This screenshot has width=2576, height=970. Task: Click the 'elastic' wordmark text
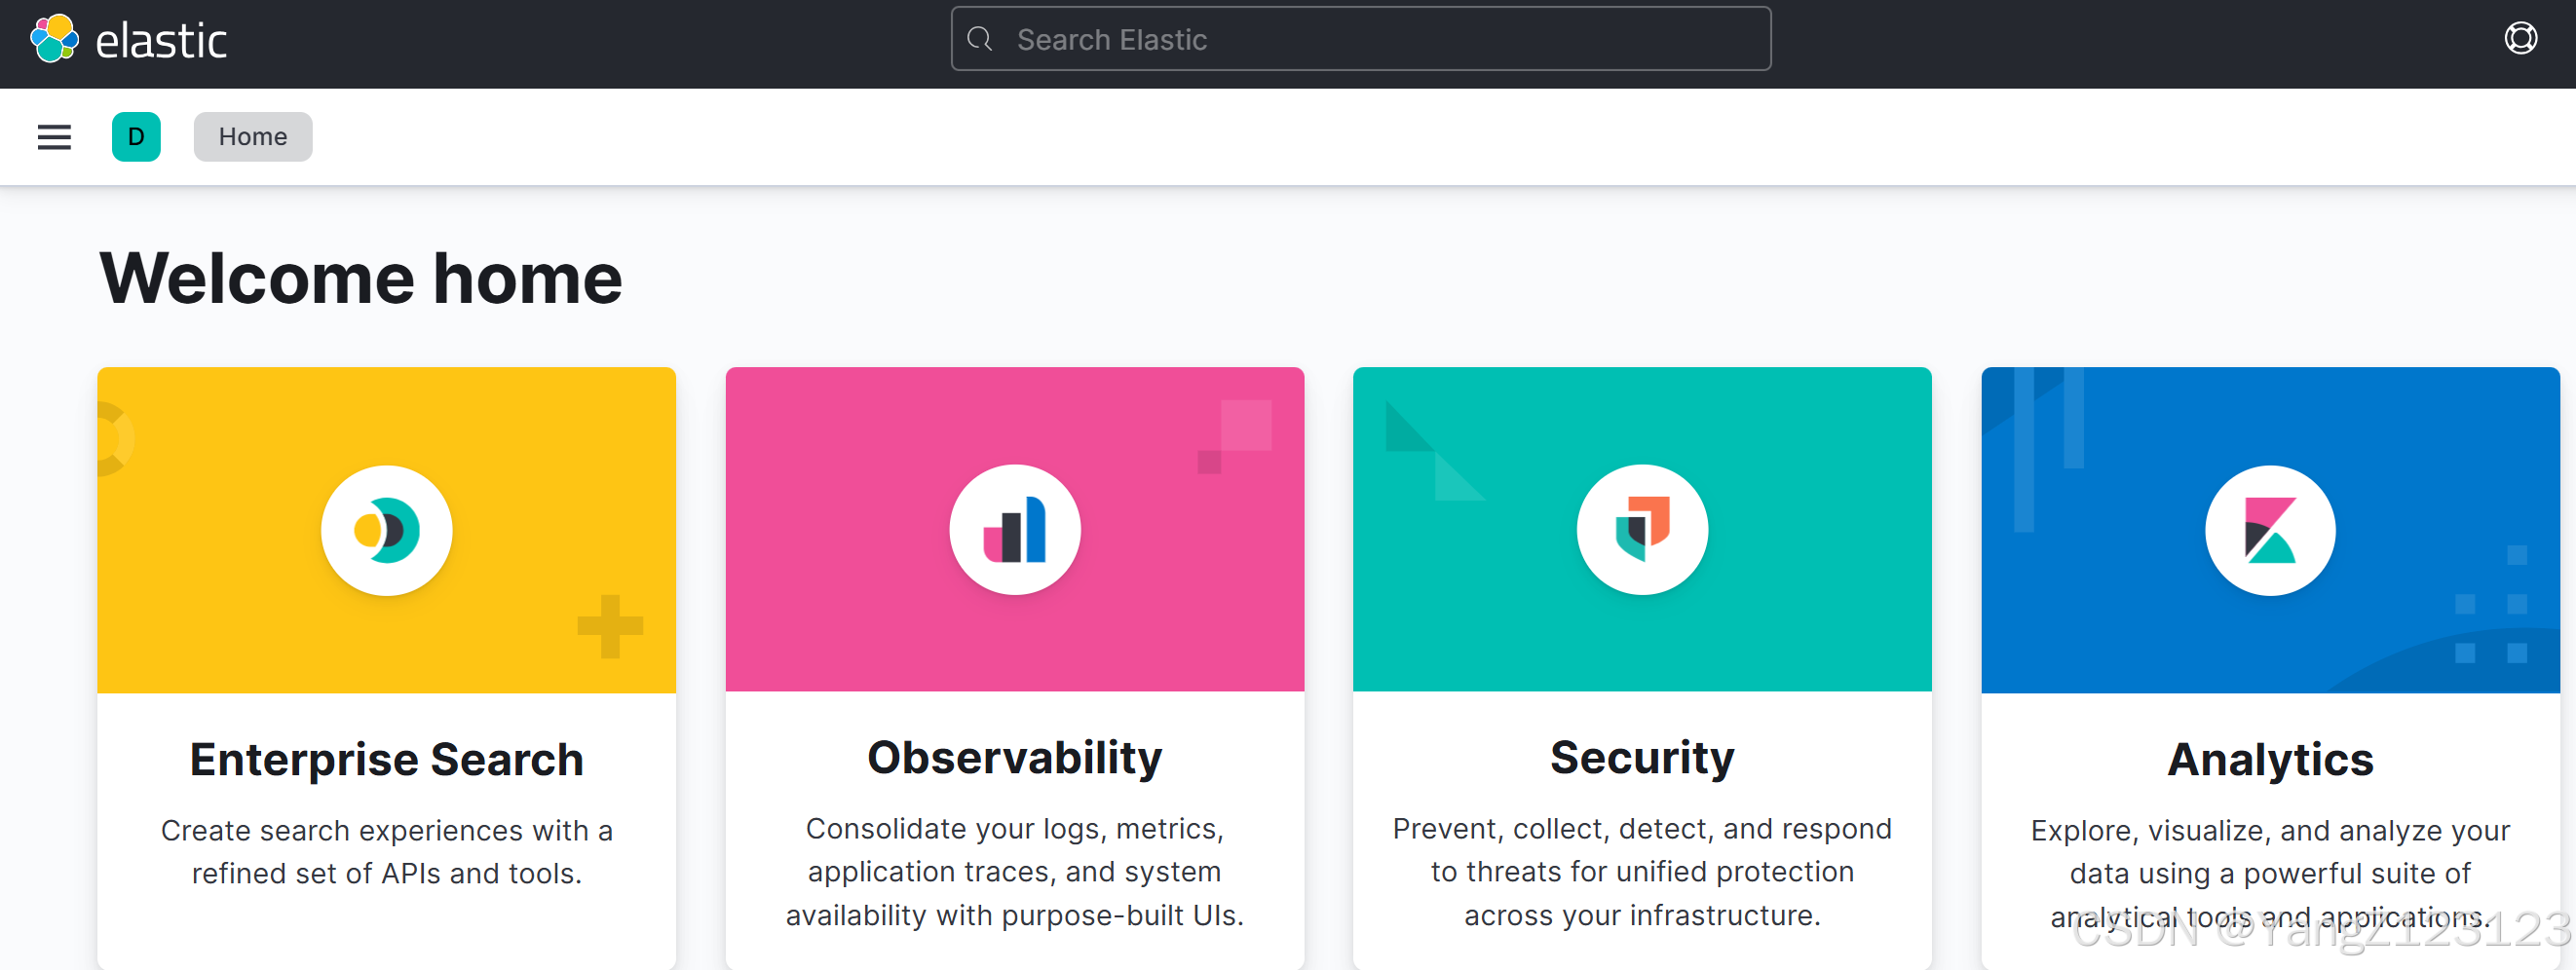click(161, 41)
